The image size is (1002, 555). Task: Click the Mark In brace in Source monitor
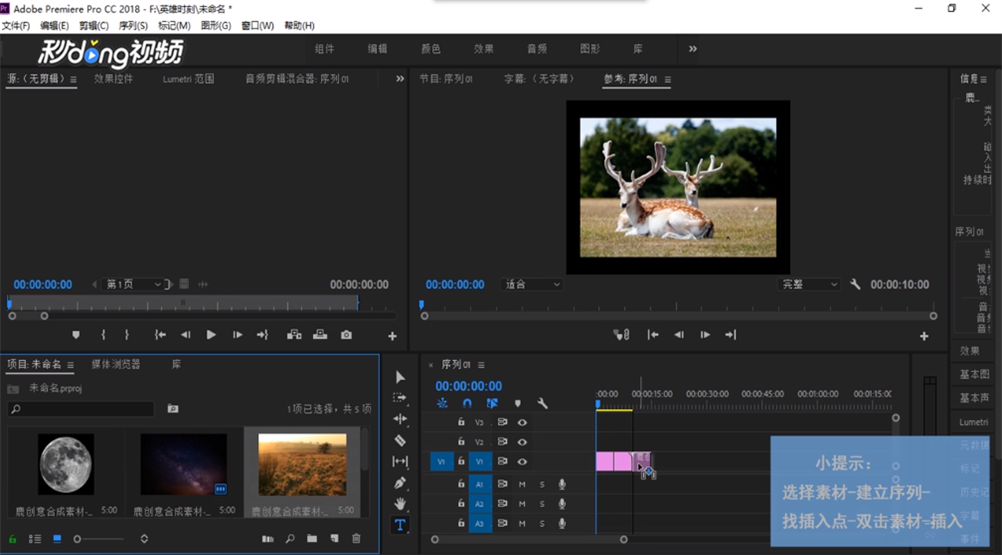[103, 335]
